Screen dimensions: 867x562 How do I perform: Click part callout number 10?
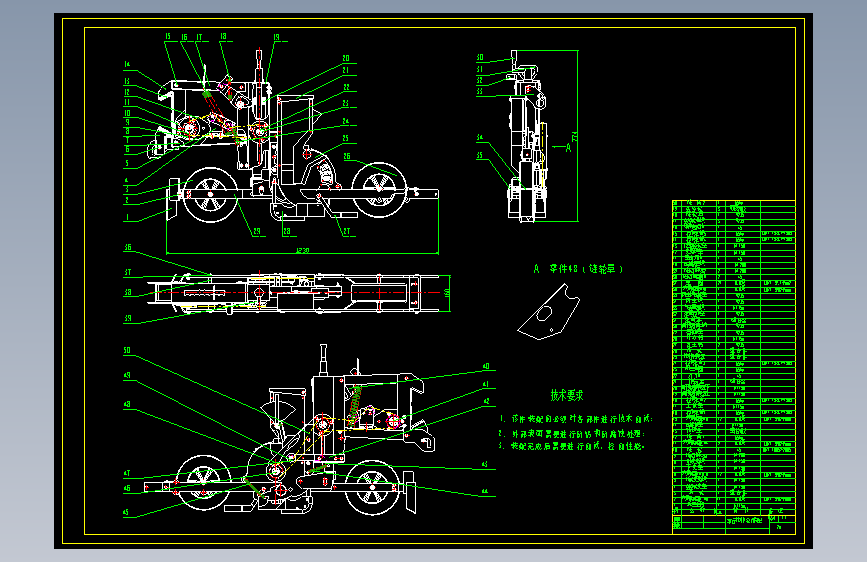(127, 113)
